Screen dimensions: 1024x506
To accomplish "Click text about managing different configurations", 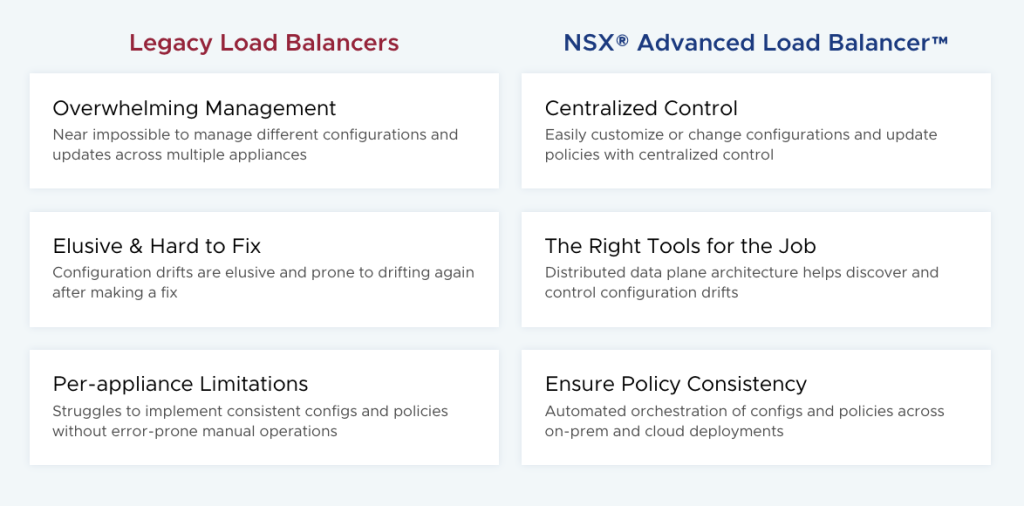I will tap(255, 134).
